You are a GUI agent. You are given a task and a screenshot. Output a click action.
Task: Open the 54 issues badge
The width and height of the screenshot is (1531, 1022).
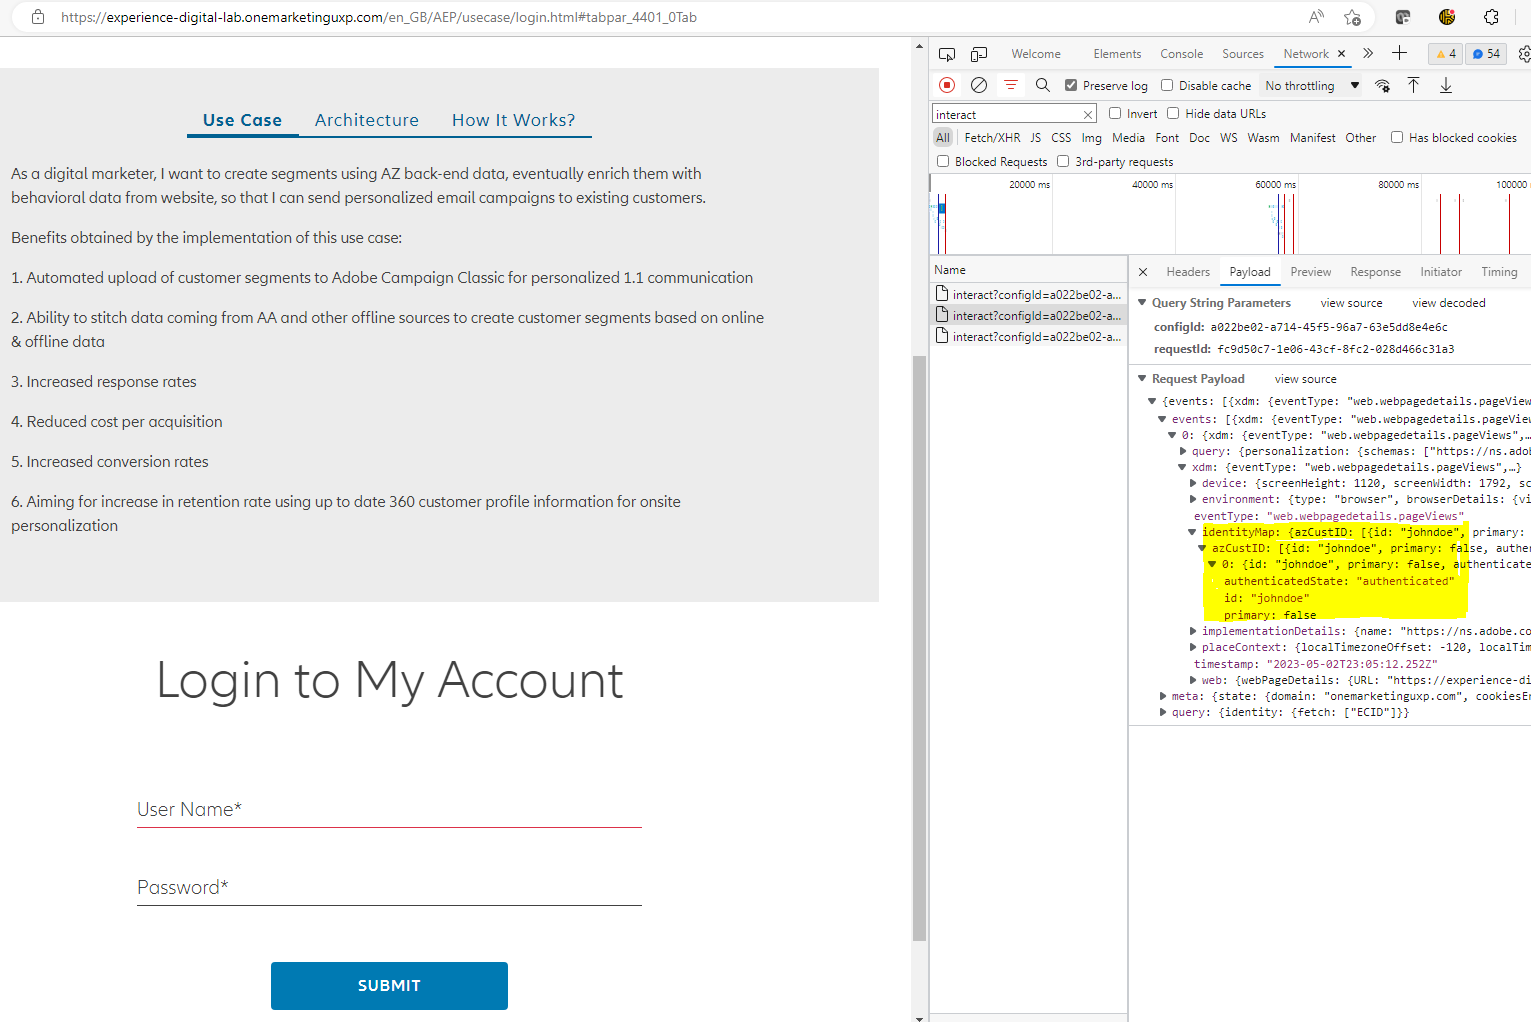point(1486,54)
